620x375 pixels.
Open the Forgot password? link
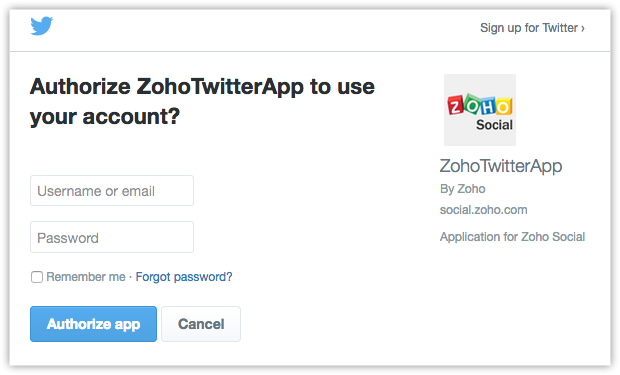point(184,277)
